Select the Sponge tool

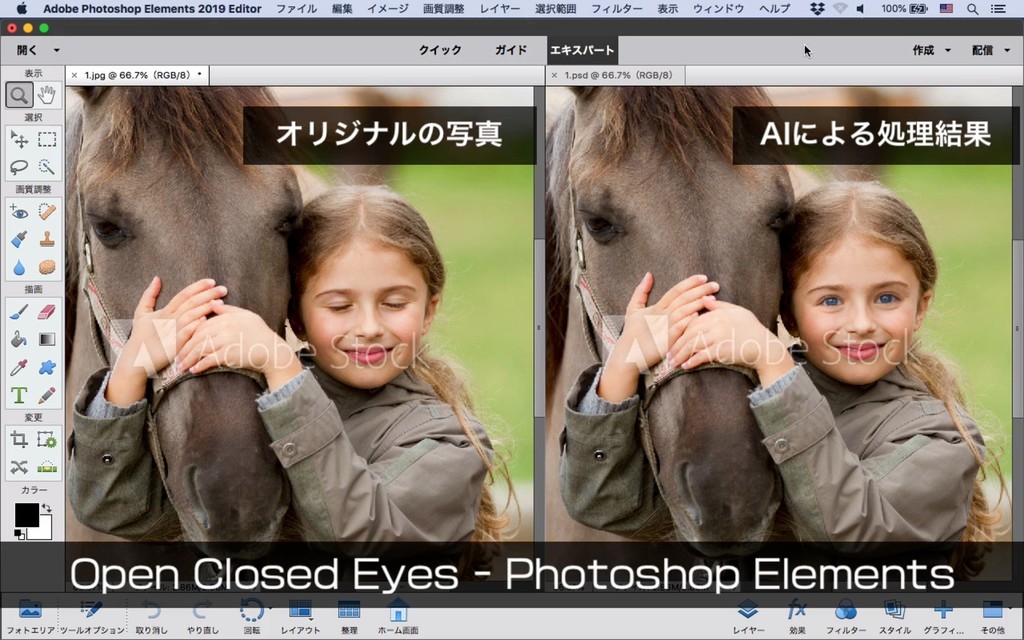tap(46, 268)
